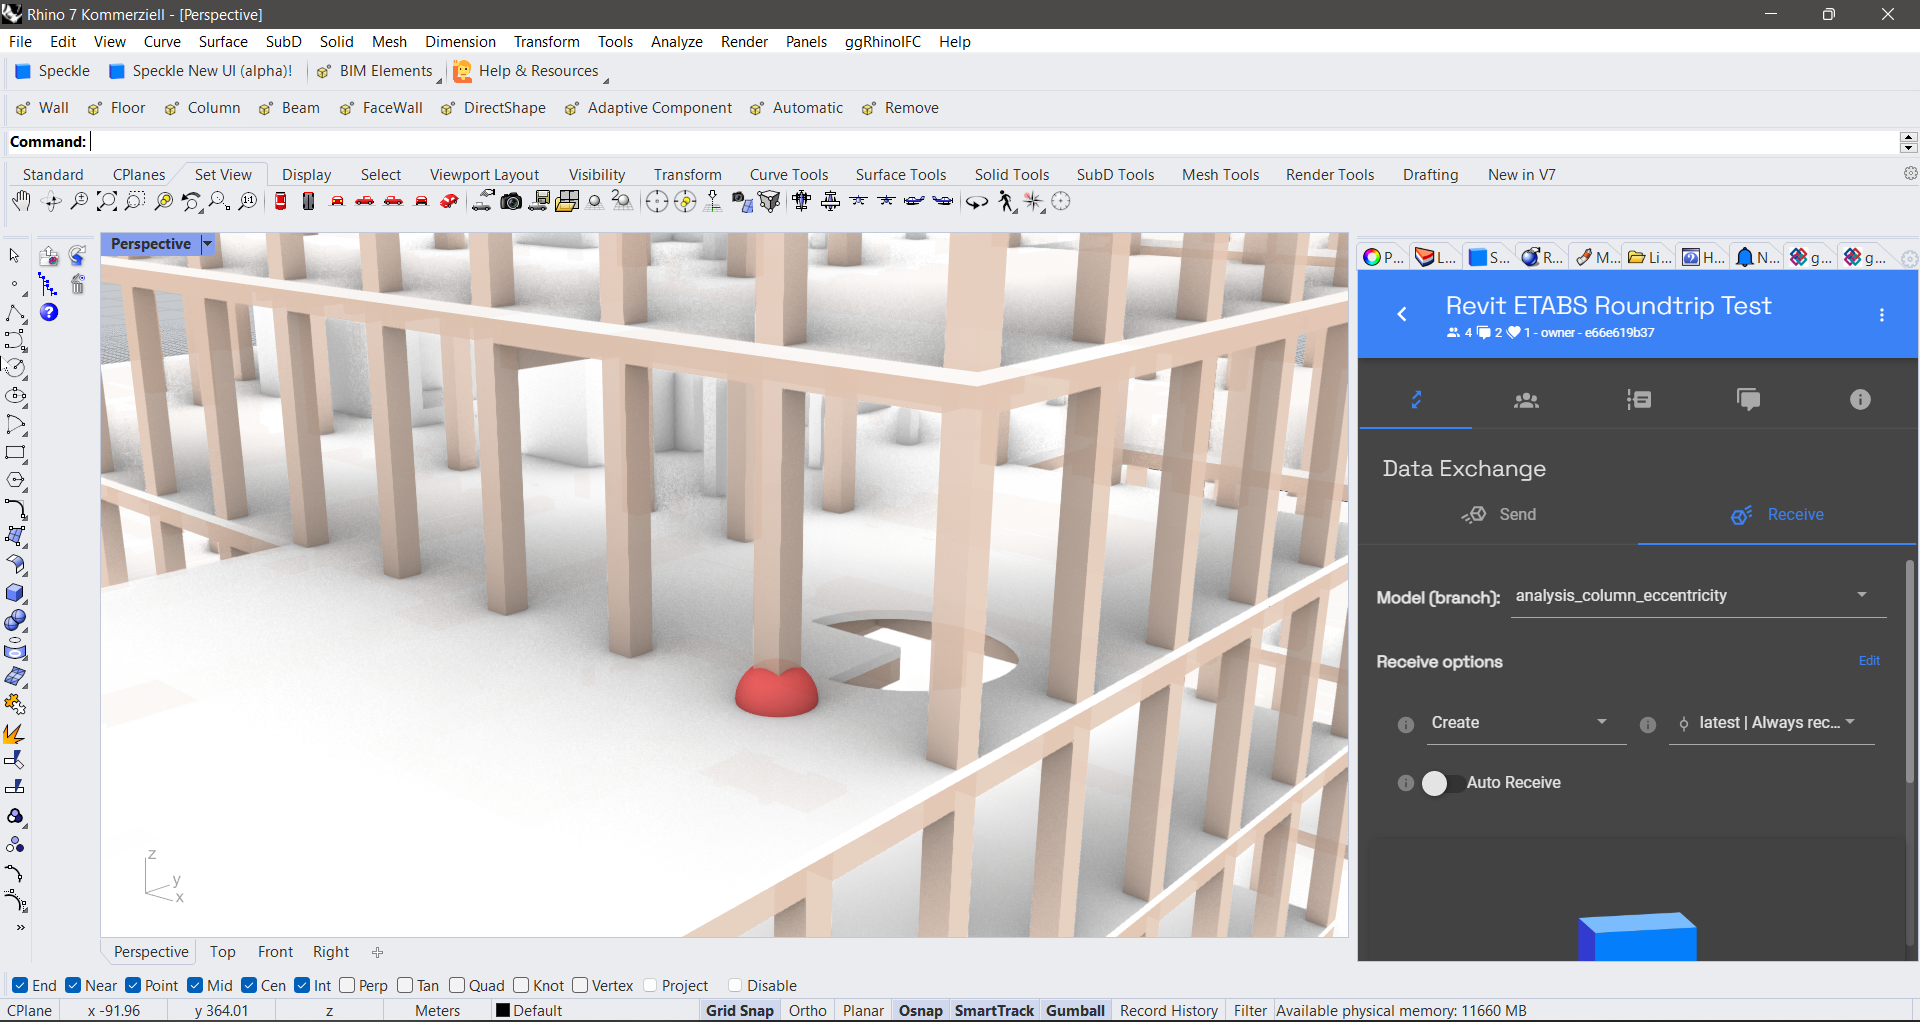
Task: Open the toolbar options gear icon
Action: pyautogui.click(x=1911, y=174)
